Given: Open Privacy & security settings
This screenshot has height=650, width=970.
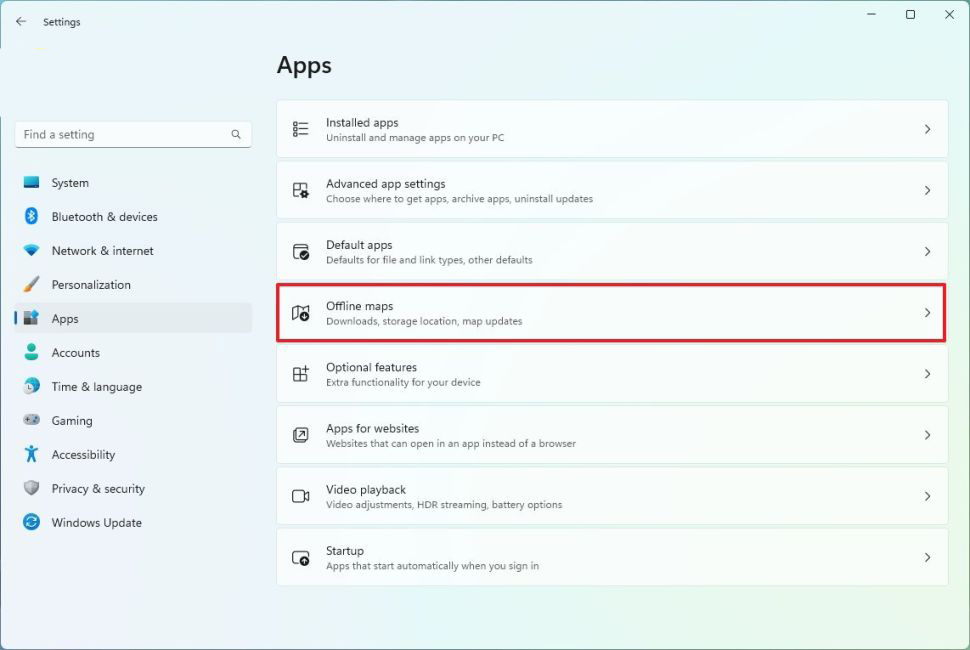Looking at the screenshot, I should (98, 489).
